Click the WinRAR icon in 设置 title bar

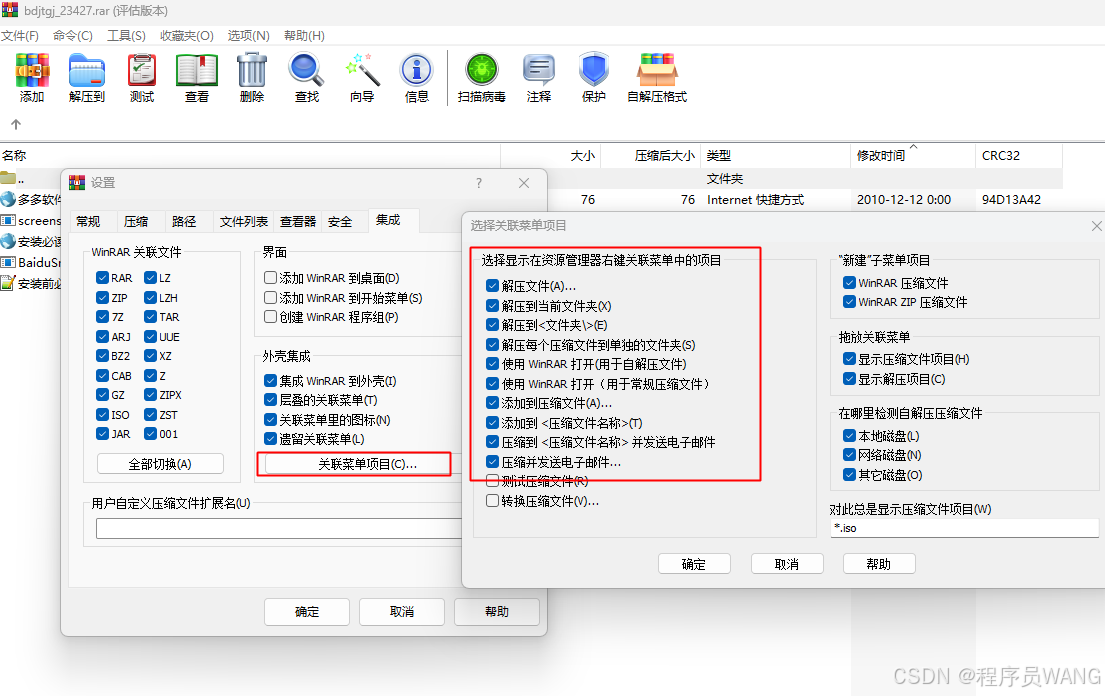click(77, 182)
